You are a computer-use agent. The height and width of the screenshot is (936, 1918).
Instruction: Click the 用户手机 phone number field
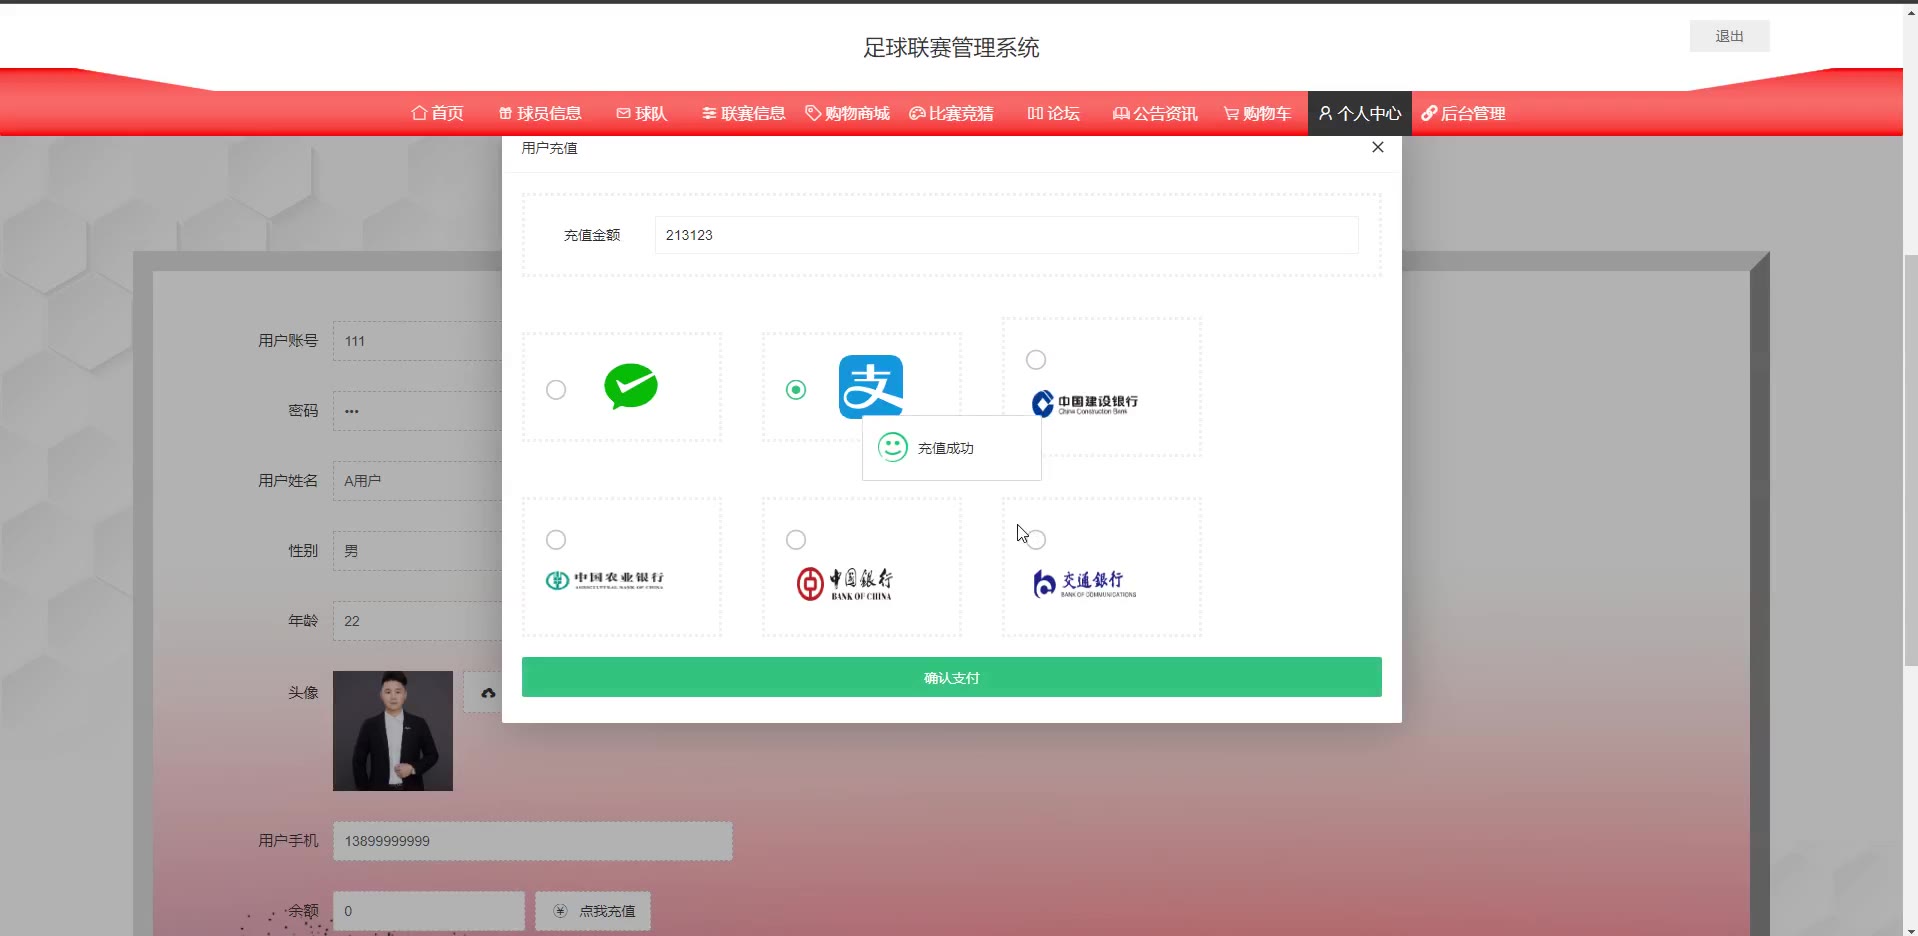click(533, 841)
